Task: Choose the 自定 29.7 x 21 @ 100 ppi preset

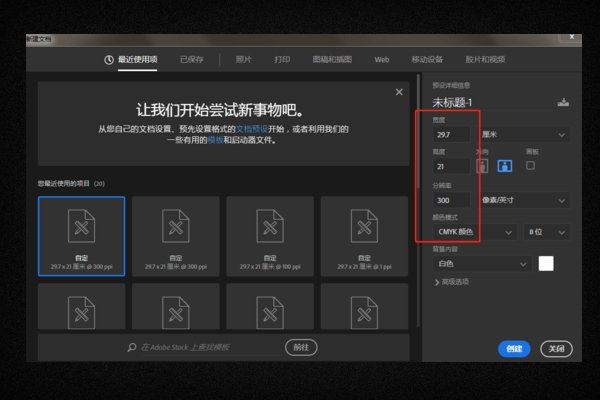Action: click(x=270, y=236)
